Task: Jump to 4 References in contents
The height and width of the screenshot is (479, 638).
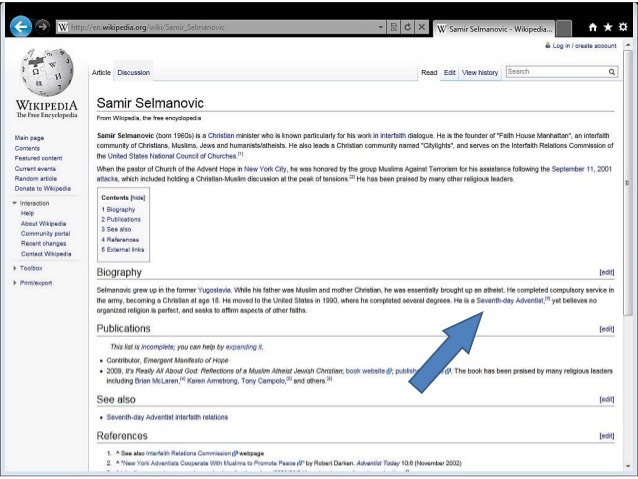Action: 120,240
